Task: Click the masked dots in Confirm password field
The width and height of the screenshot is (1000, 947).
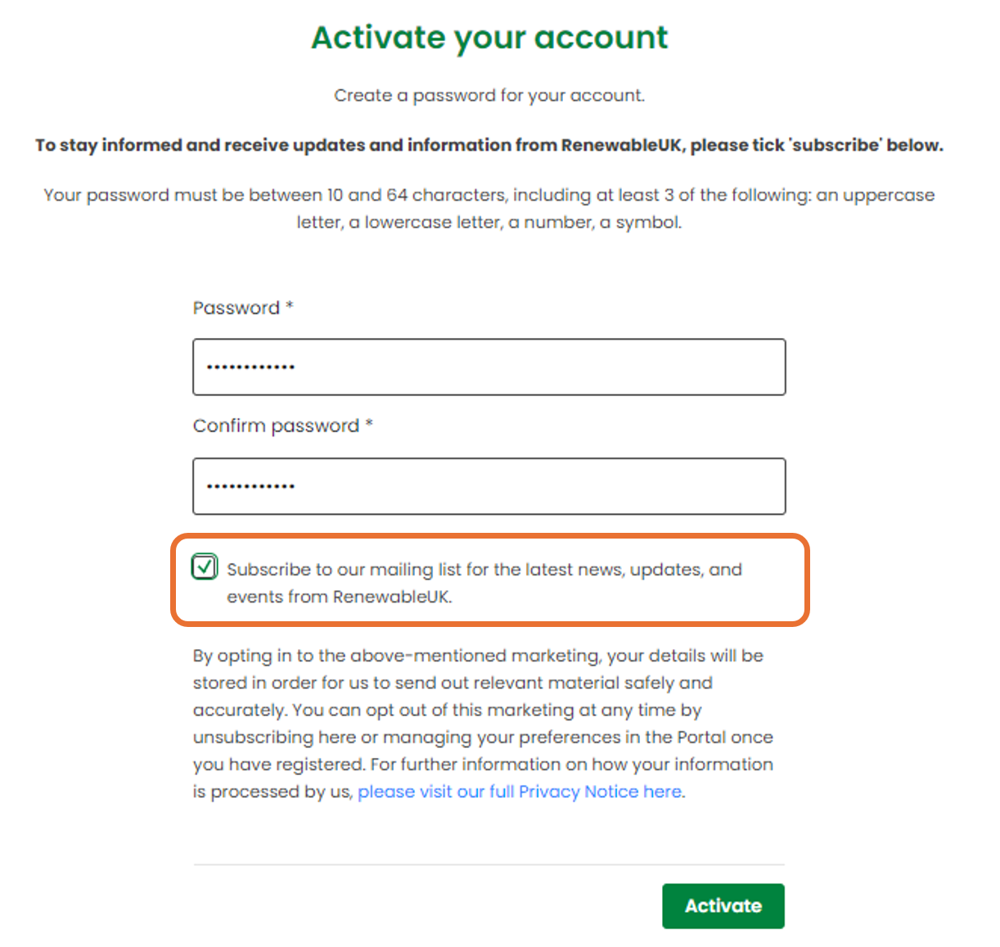Action: (251, 486)
